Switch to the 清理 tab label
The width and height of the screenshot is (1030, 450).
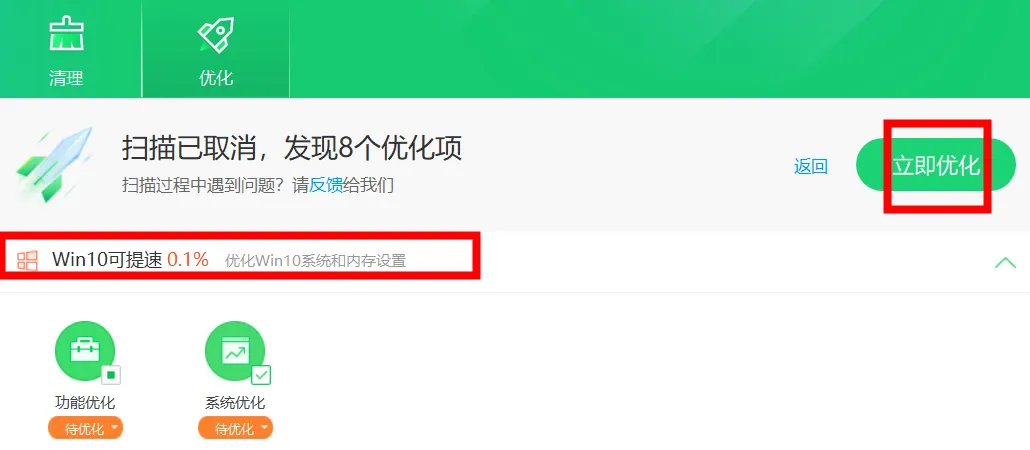[x=66, y=79]
